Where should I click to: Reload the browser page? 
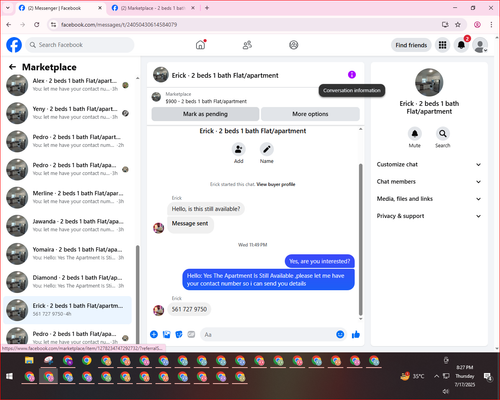click(37, 25)
